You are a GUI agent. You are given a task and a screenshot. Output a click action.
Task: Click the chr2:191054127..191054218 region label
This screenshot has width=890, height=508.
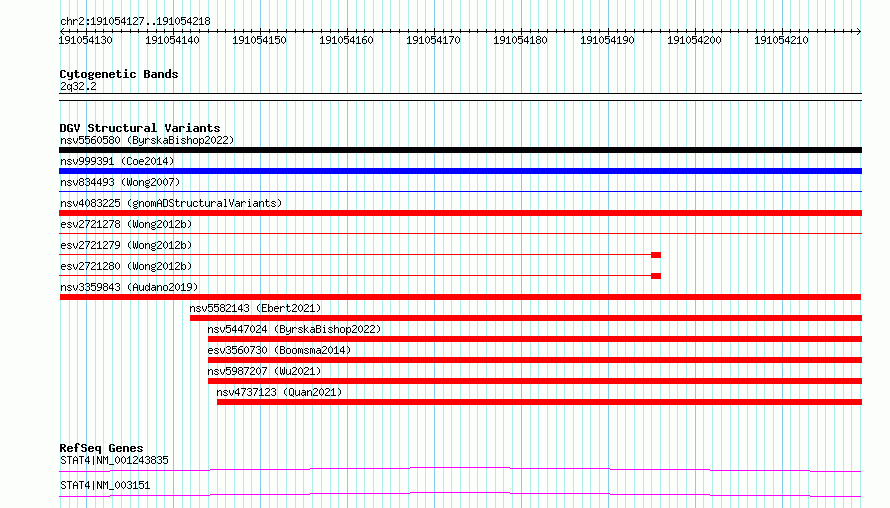(x=135, y=21)
